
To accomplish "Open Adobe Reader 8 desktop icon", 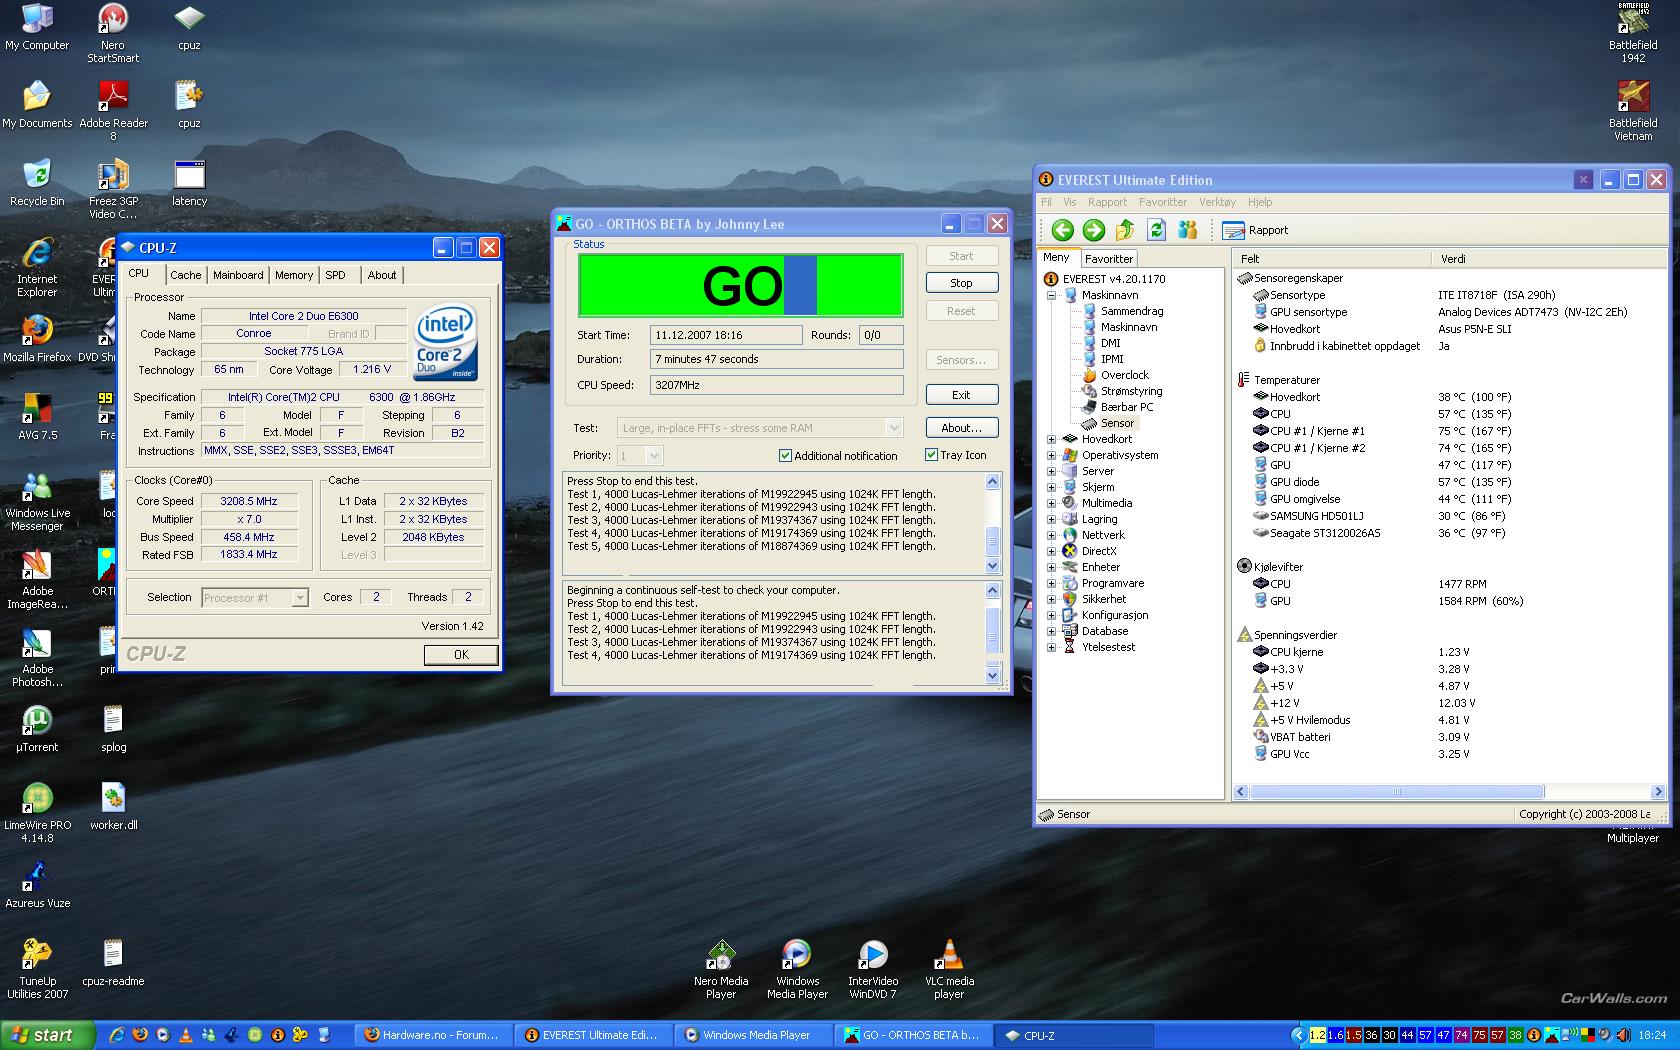I will coord(113,111).
